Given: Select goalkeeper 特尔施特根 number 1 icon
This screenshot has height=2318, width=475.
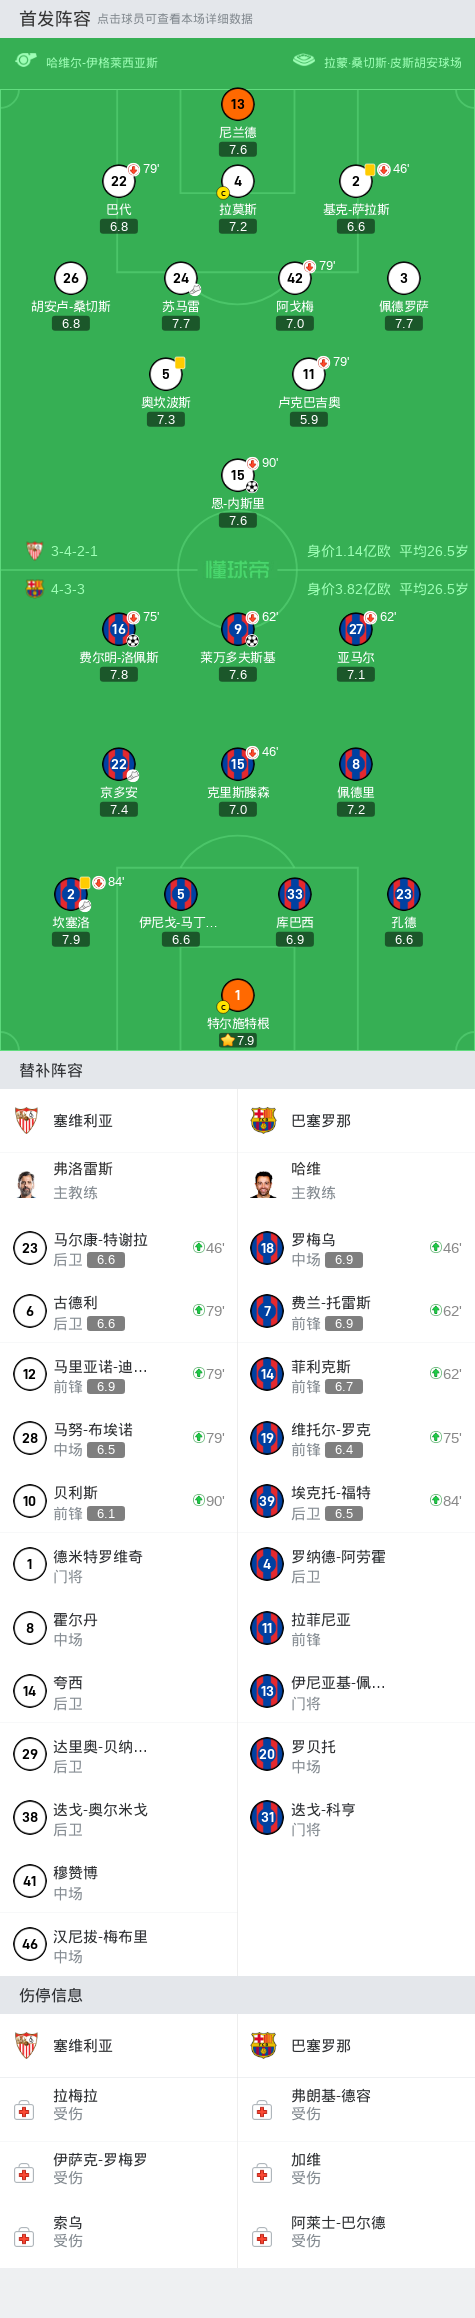Looking at the screenshot, I should point(237,995).
